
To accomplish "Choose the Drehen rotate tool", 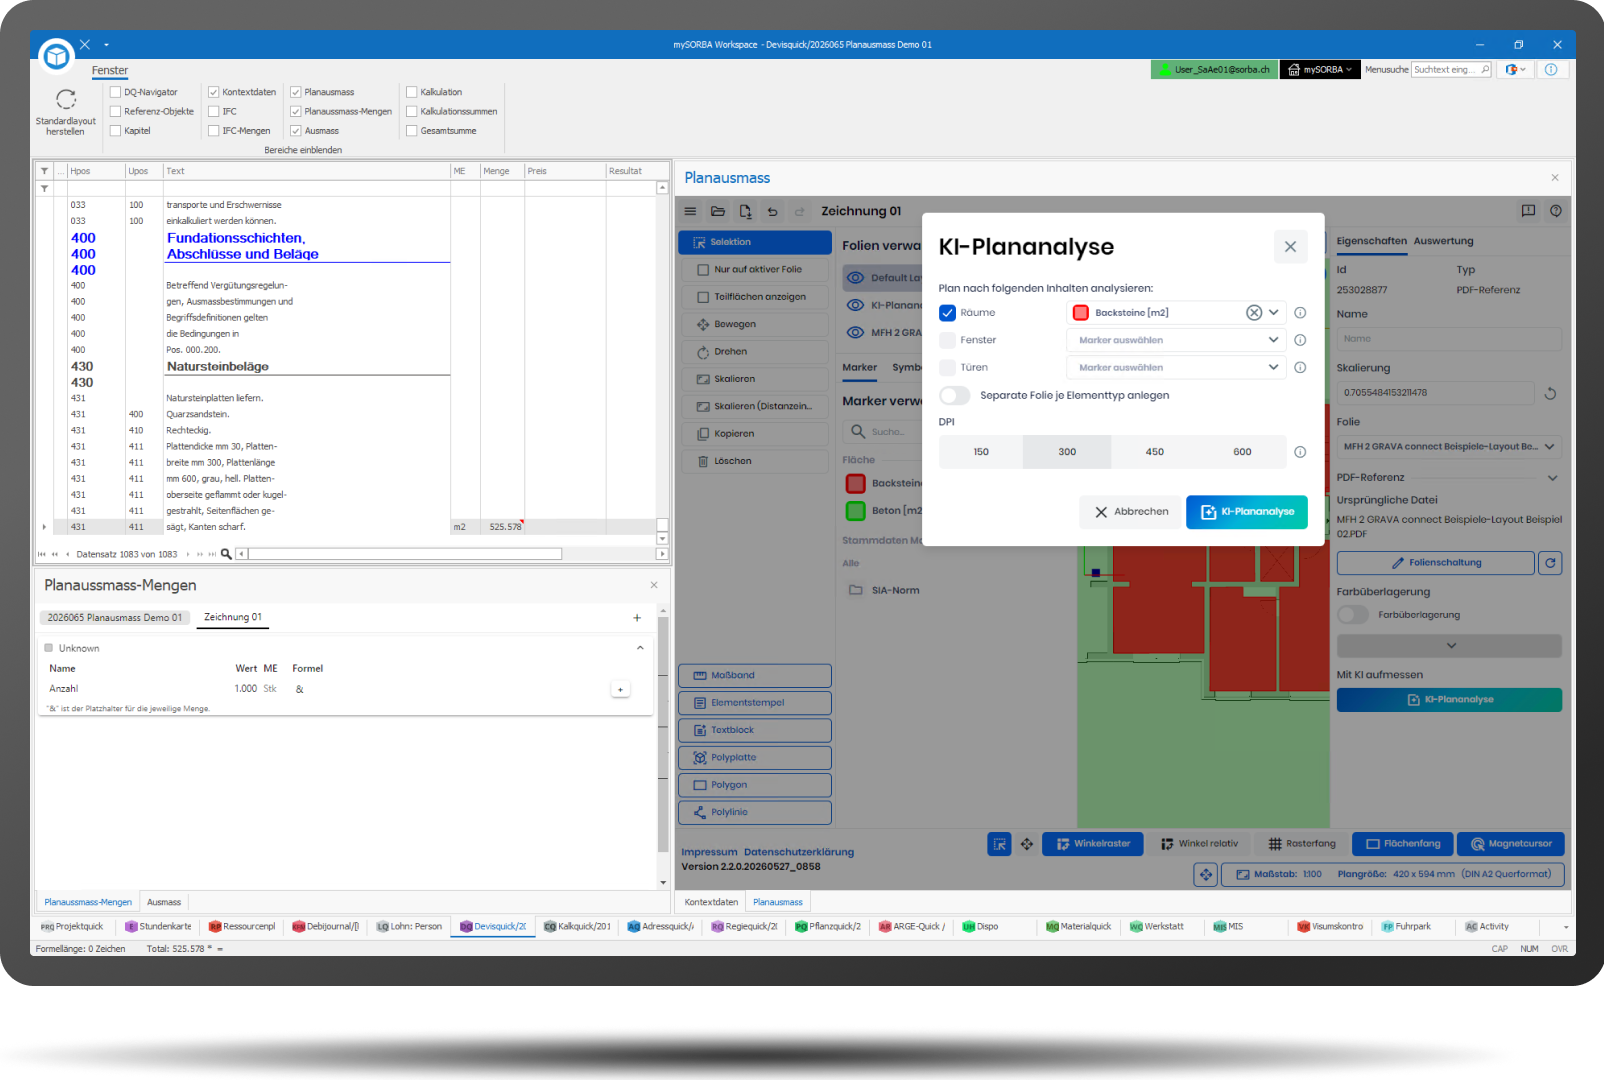I will (x=755, y=352).
